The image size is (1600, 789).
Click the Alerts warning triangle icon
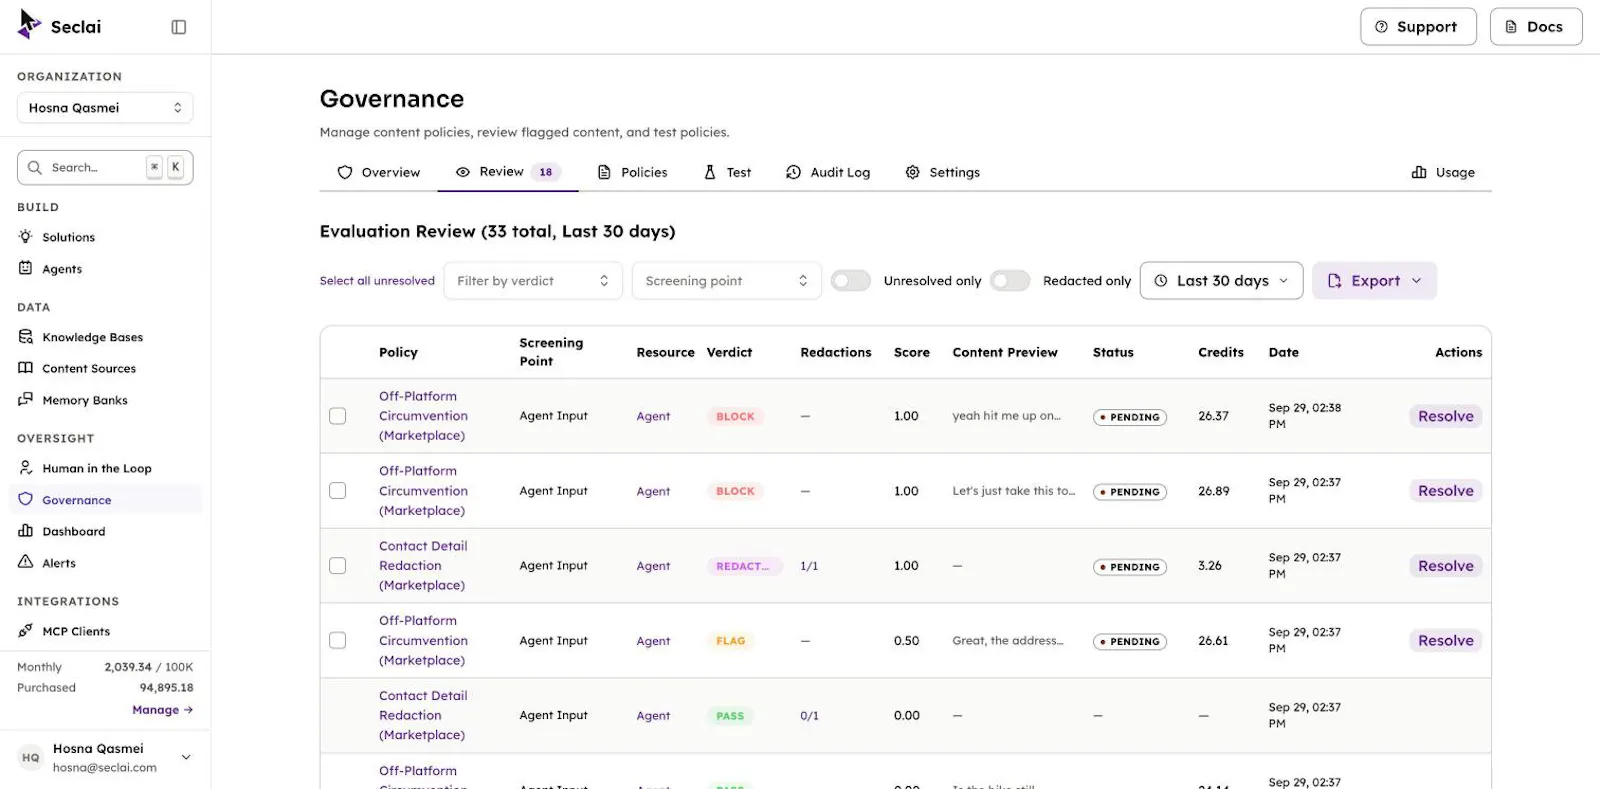click(x=26, y=562)
